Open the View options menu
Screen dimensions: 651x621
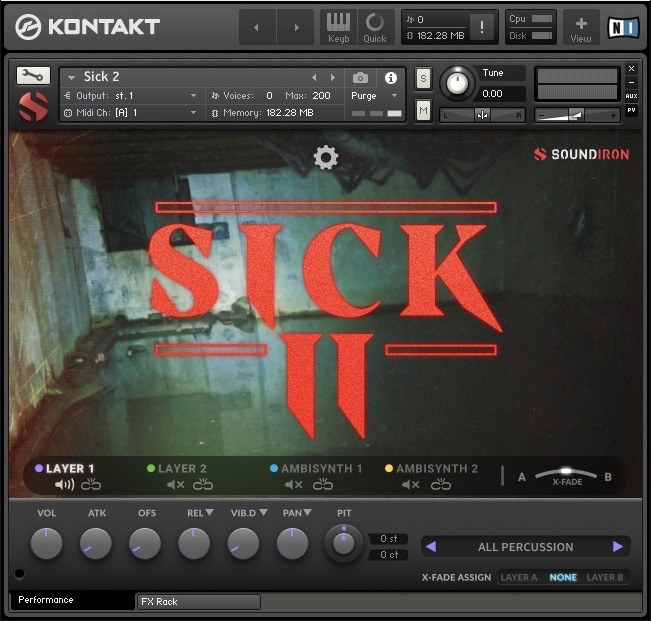(580, 29)
